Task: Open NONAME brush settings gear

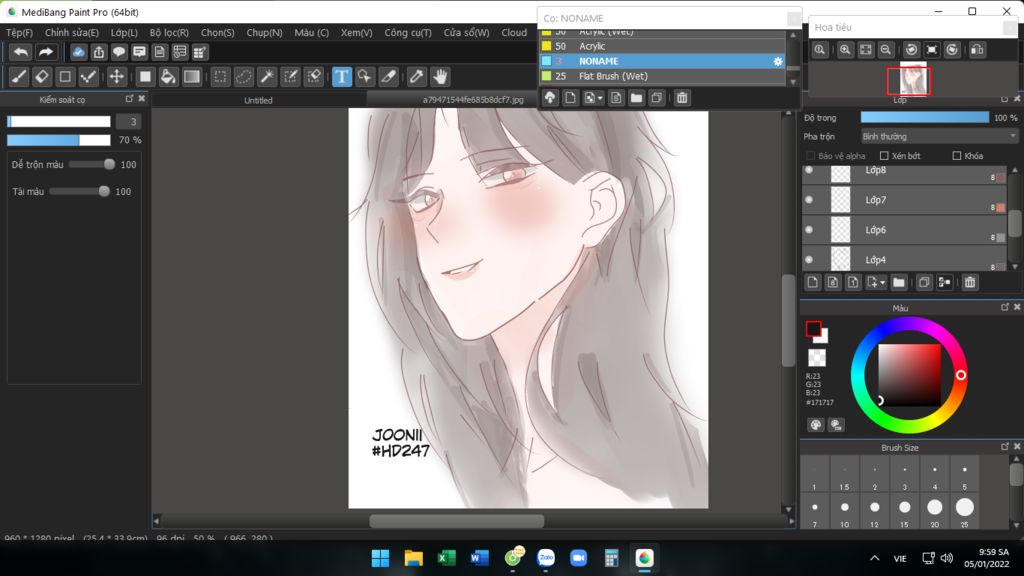Action: tap(778, 62)
